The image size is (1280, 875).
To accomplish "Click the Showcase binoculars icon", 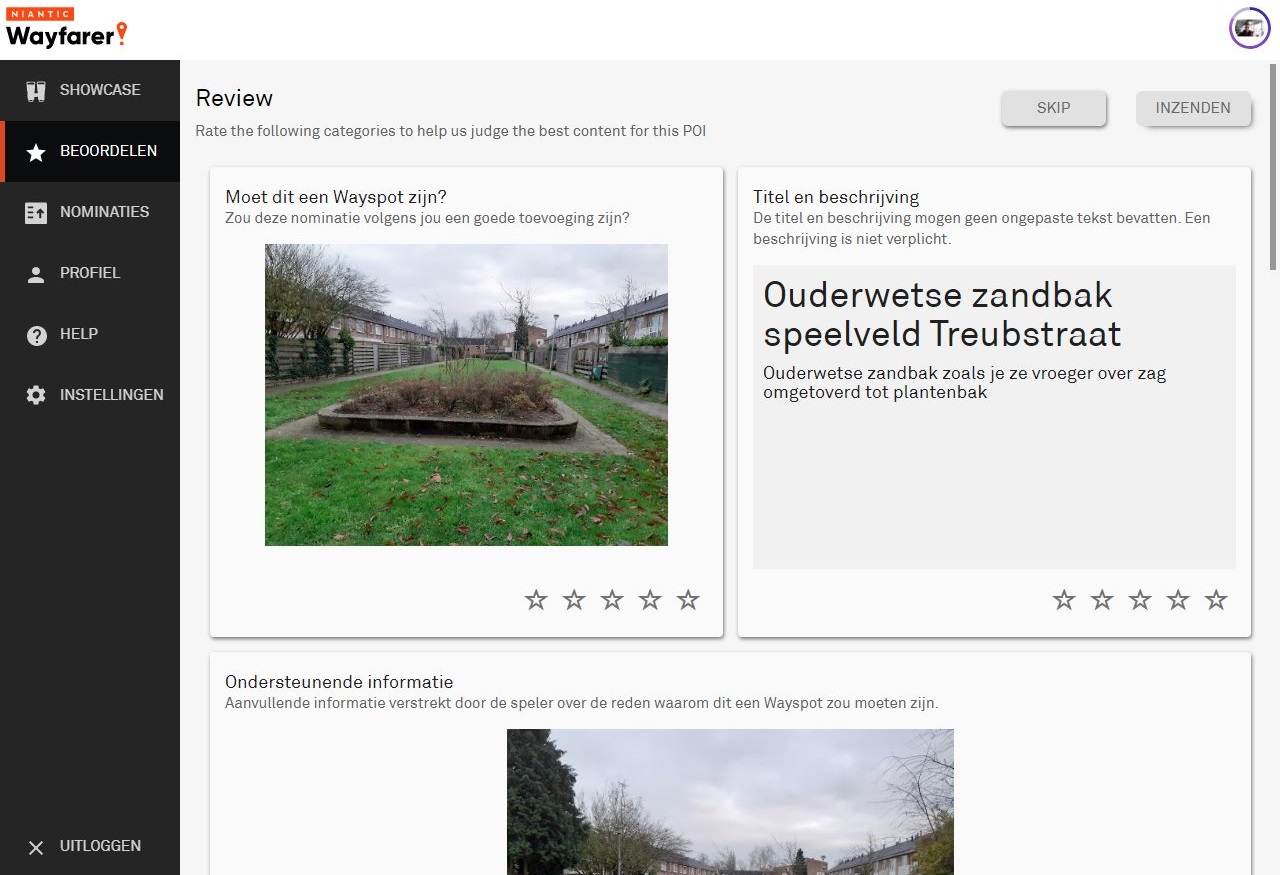I will (x=37, y=91).
